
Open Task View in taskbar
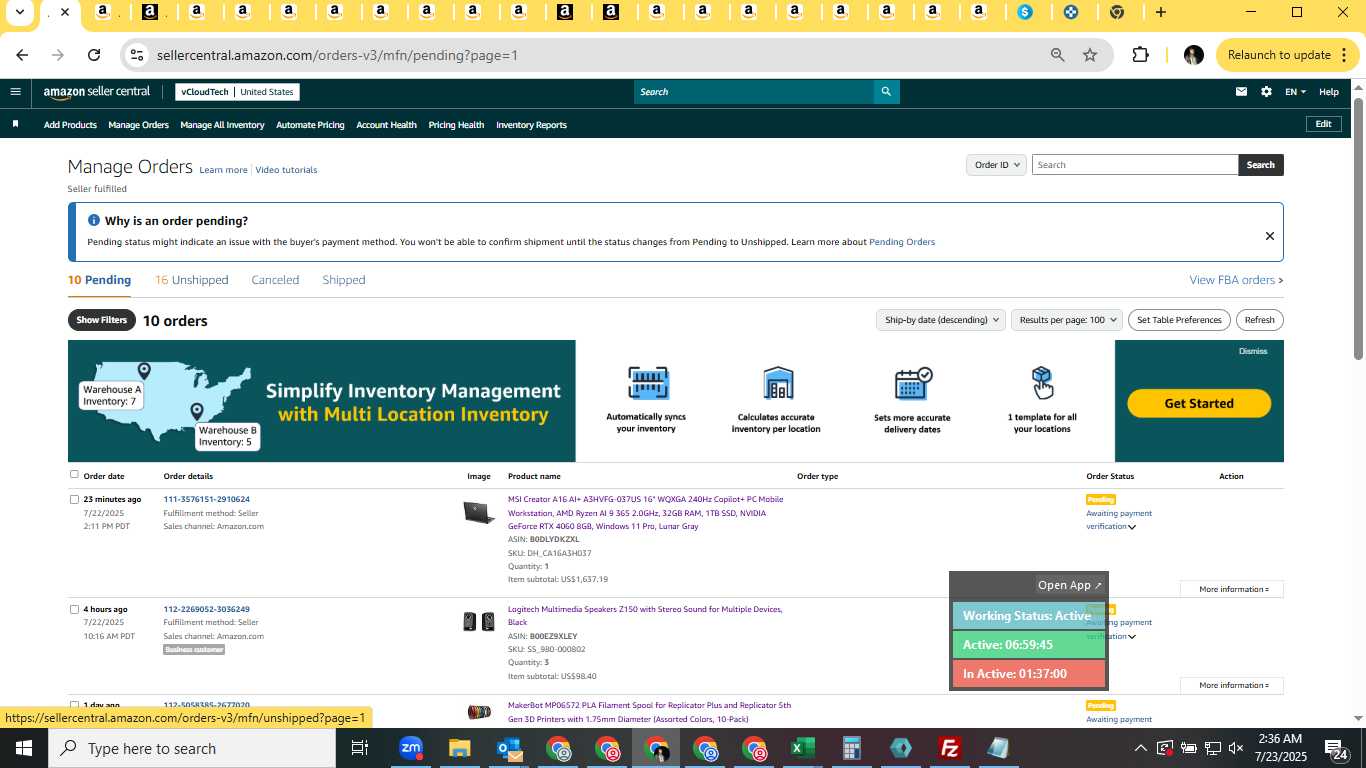click(360, 748)
